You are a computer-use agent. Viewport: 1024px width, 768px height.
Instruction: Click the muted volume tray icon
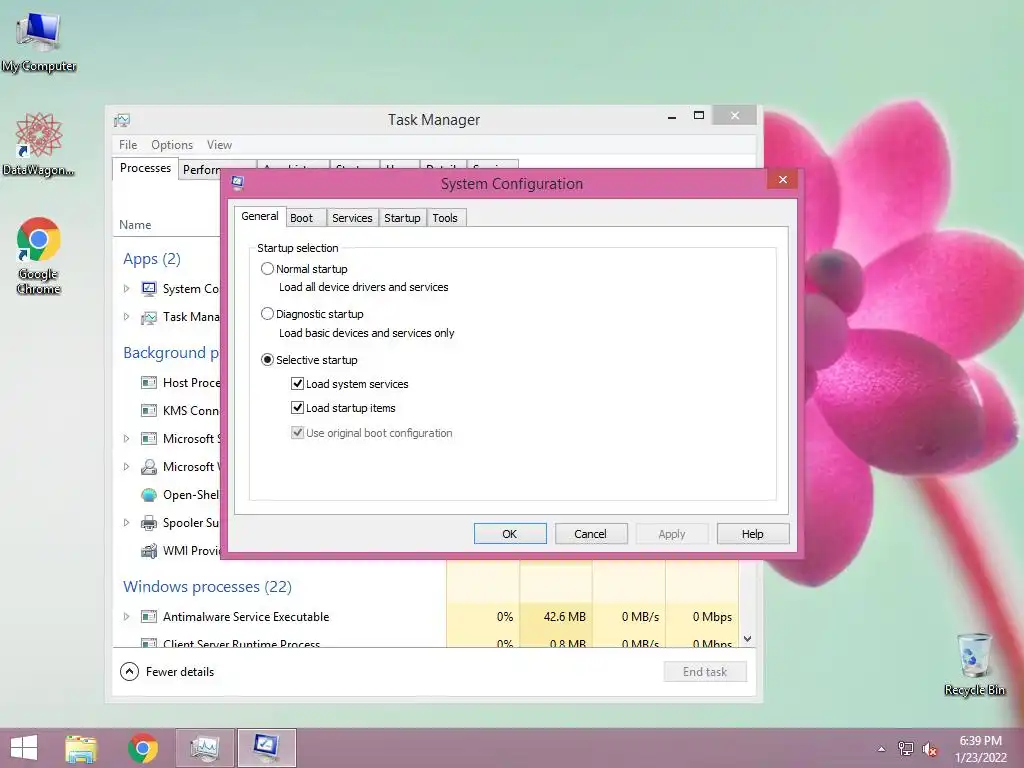[929, 749]
